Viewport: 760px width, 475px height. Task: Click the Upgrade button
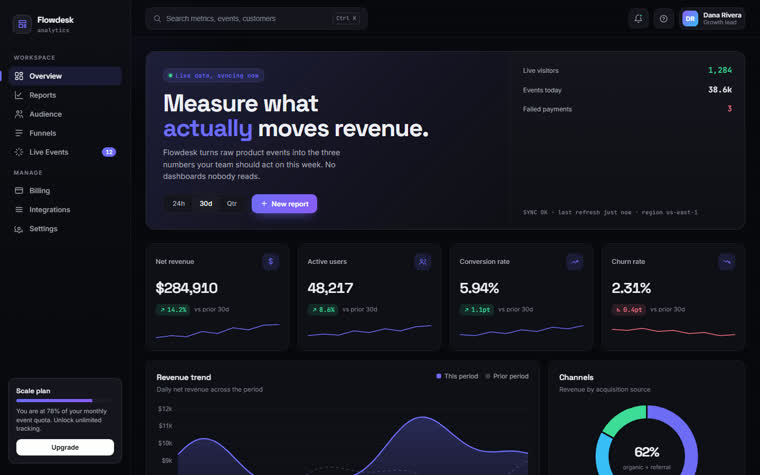(65, 447)
